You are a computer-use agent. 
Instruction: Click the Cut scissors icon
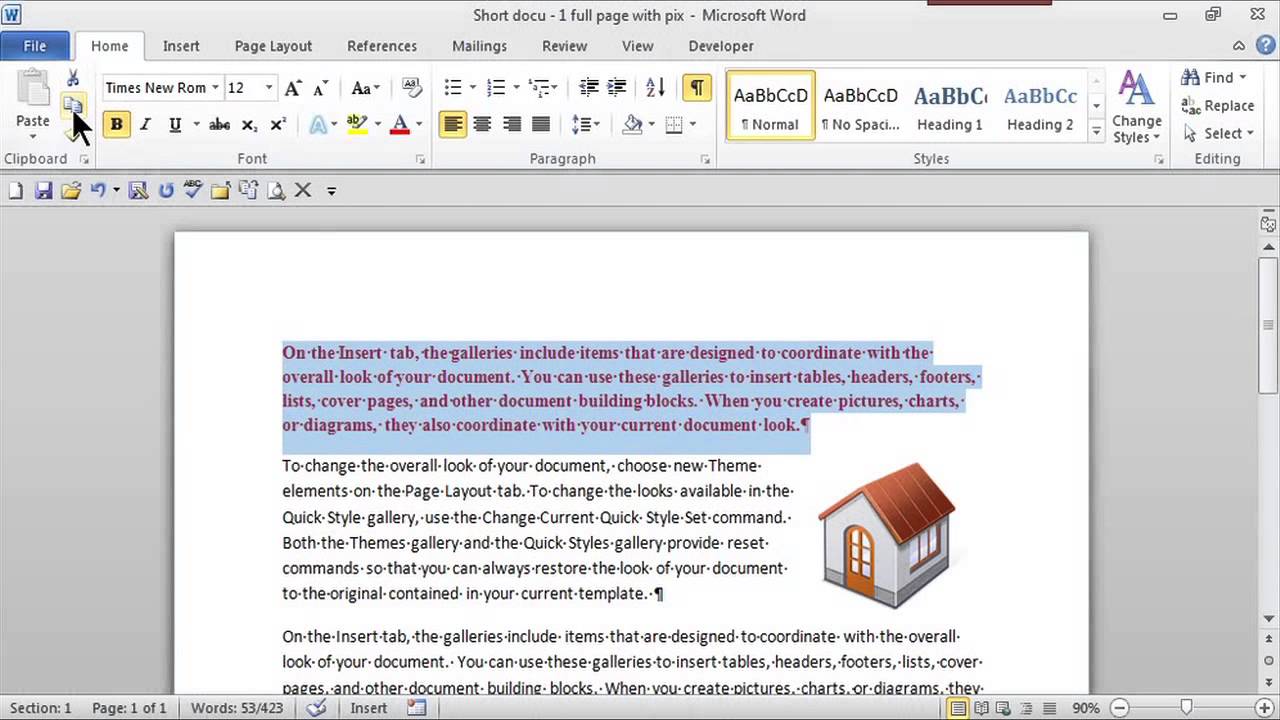click(73, 78)
